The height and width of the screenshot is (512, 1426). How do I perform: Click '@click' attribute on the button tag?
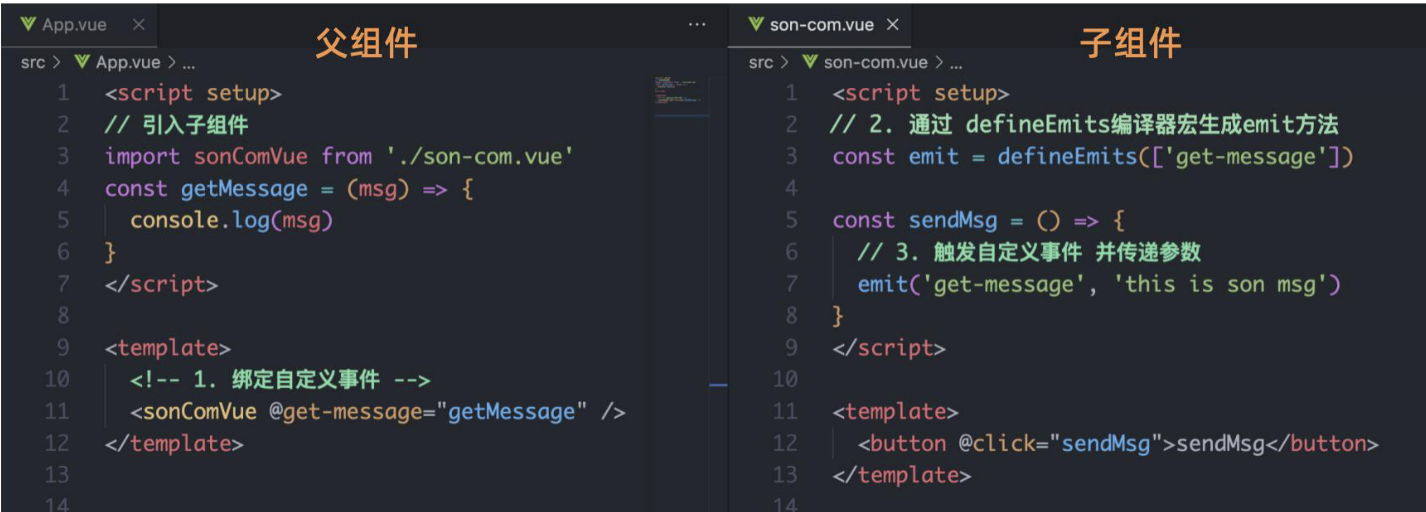(995, 444)
